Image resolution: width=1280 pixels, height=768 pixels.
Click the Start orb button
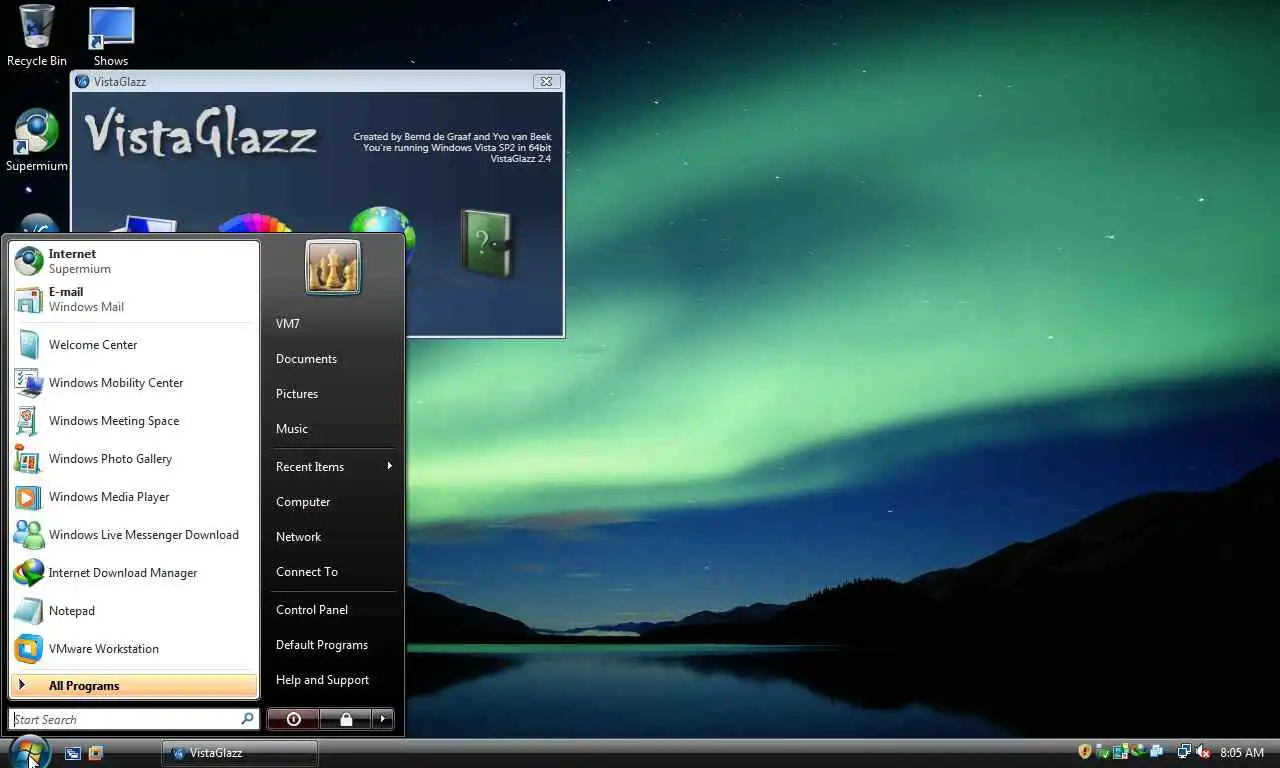click(x=29, y=752)
